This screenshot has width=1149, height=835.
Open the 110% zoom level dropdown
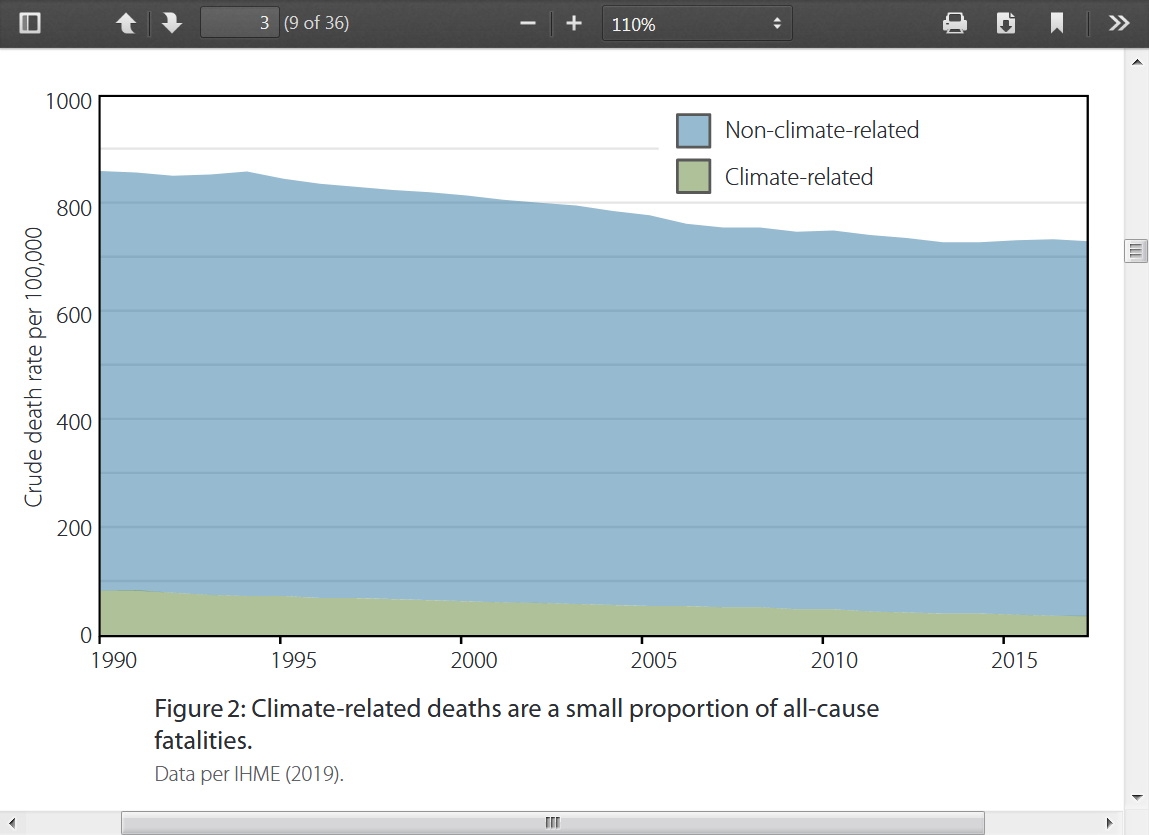pos(697,24)
